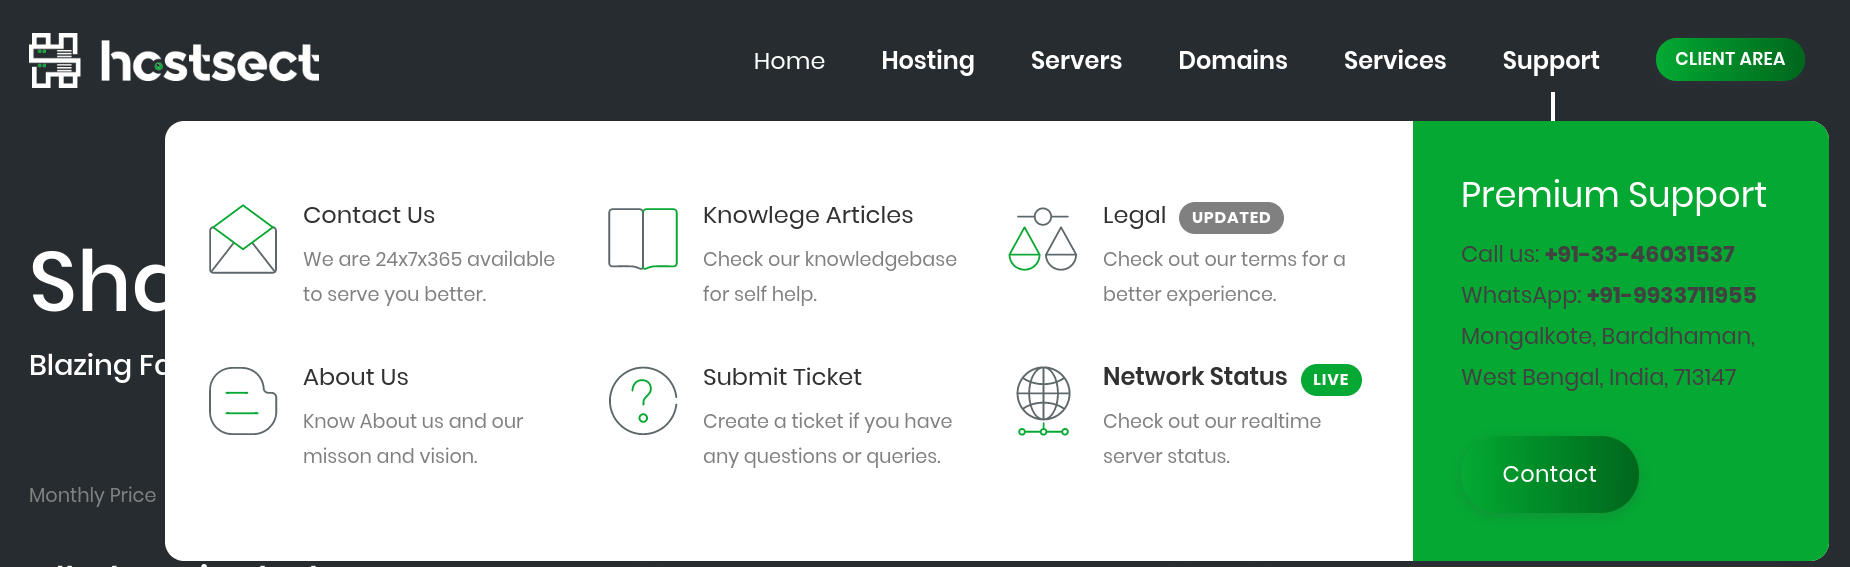Click the Submit Ticket question mark icon
1850x567 pixels.
[643, 401]
